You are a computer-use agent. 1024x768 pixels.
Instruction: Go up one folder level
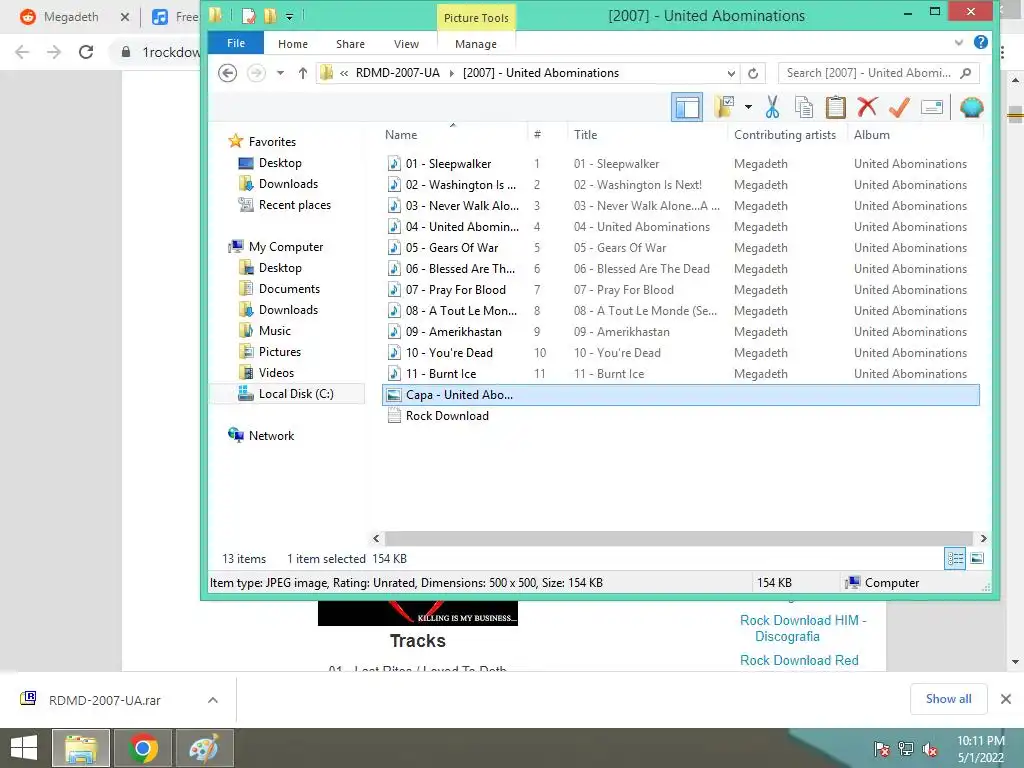tap(302, 72)
